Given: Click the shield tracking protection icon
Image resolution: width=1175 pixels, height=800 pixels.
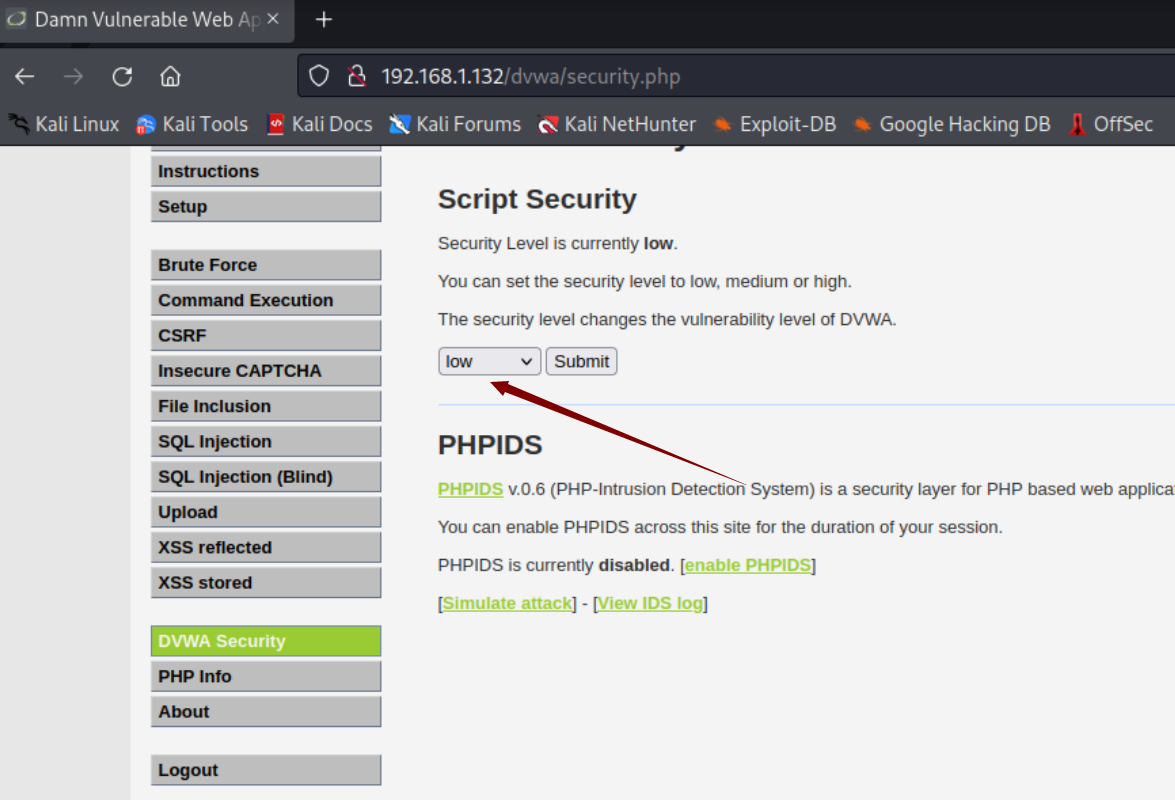Looking at the screenshot, I should pos(318,77).
